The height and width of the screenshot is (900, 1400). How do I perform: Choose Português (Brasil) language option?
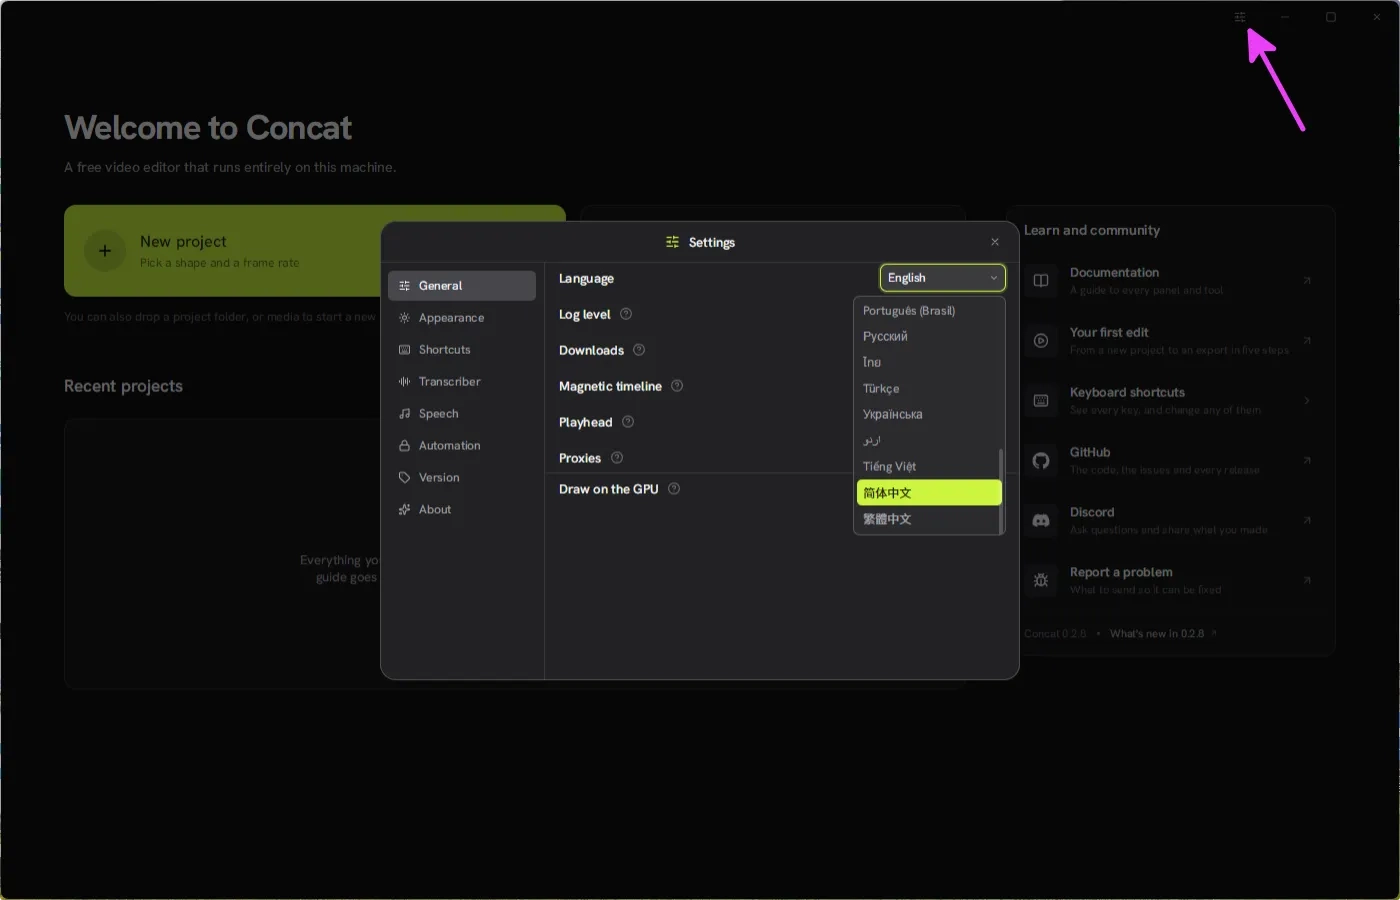[927, 311]
